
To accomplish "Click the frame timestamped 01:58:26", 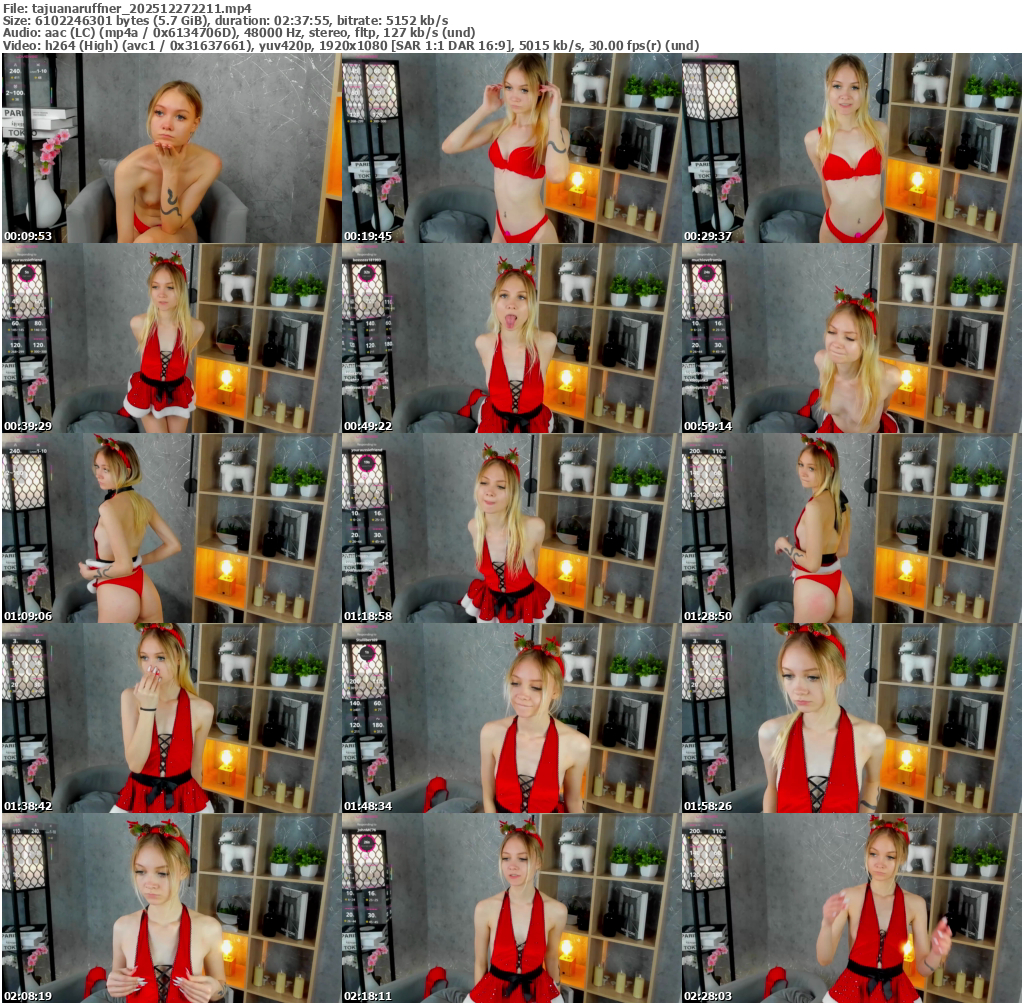I will click(x=851, y=718).
